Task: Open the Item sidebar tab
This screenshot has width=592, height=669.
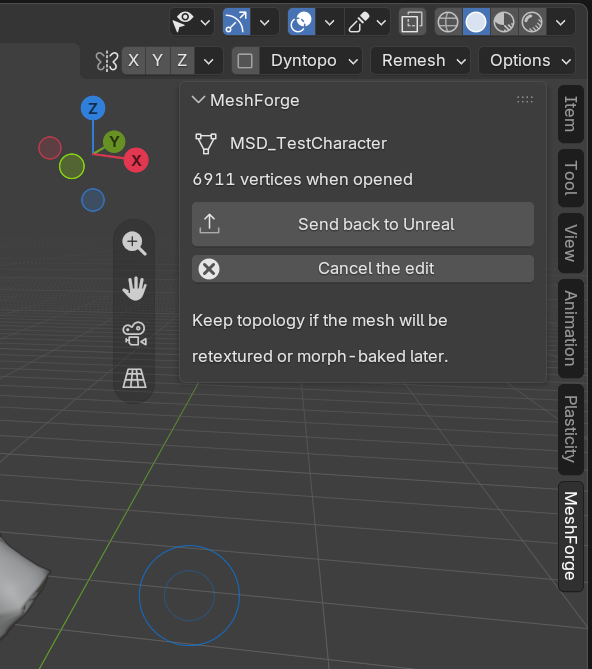Action: 571,114
